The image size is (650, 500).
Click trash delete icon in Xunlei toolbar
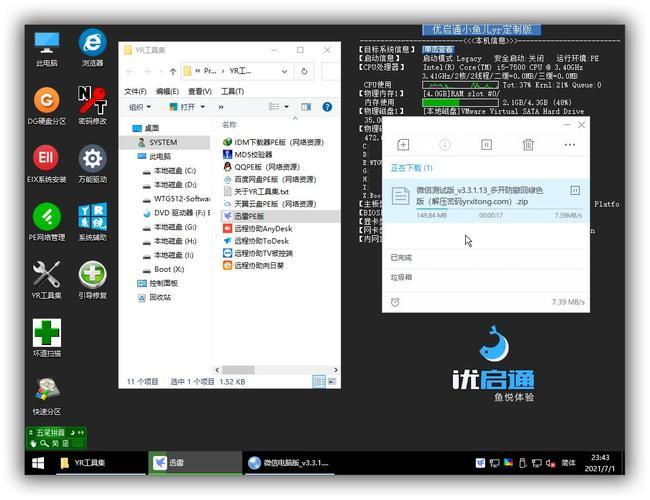coord(528,145)
